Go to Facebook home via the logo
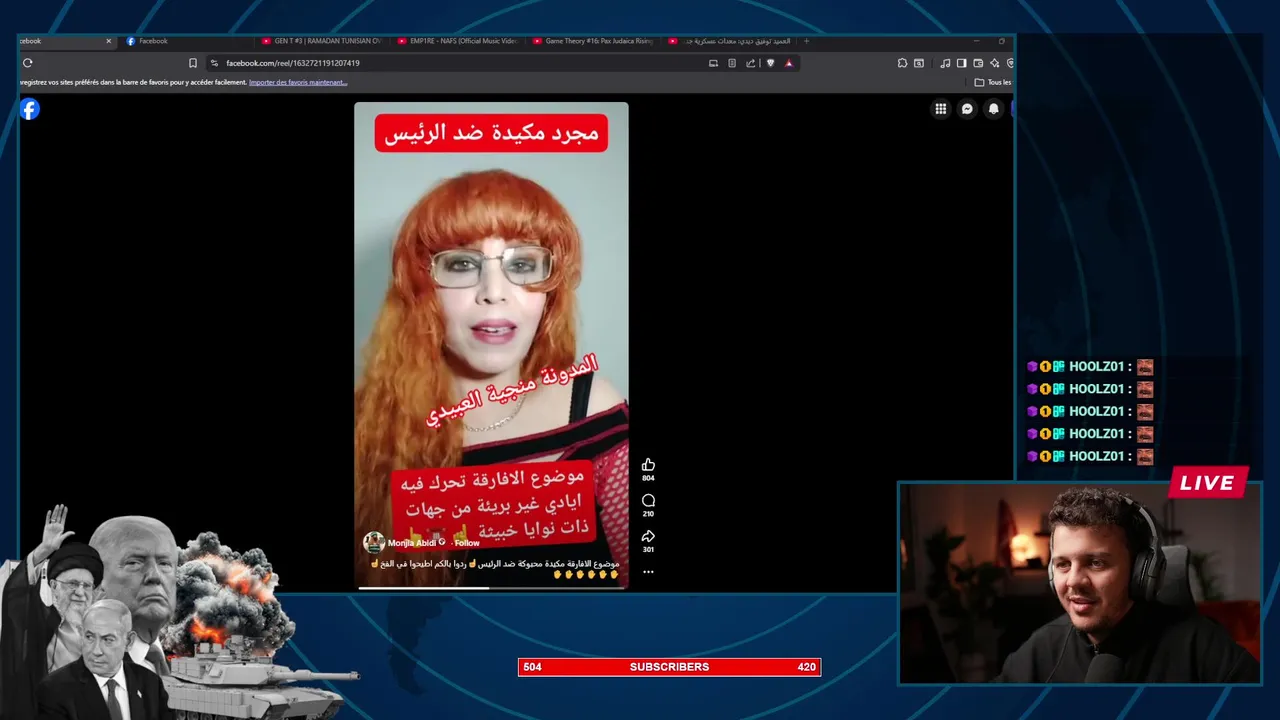 pos(30,109)
